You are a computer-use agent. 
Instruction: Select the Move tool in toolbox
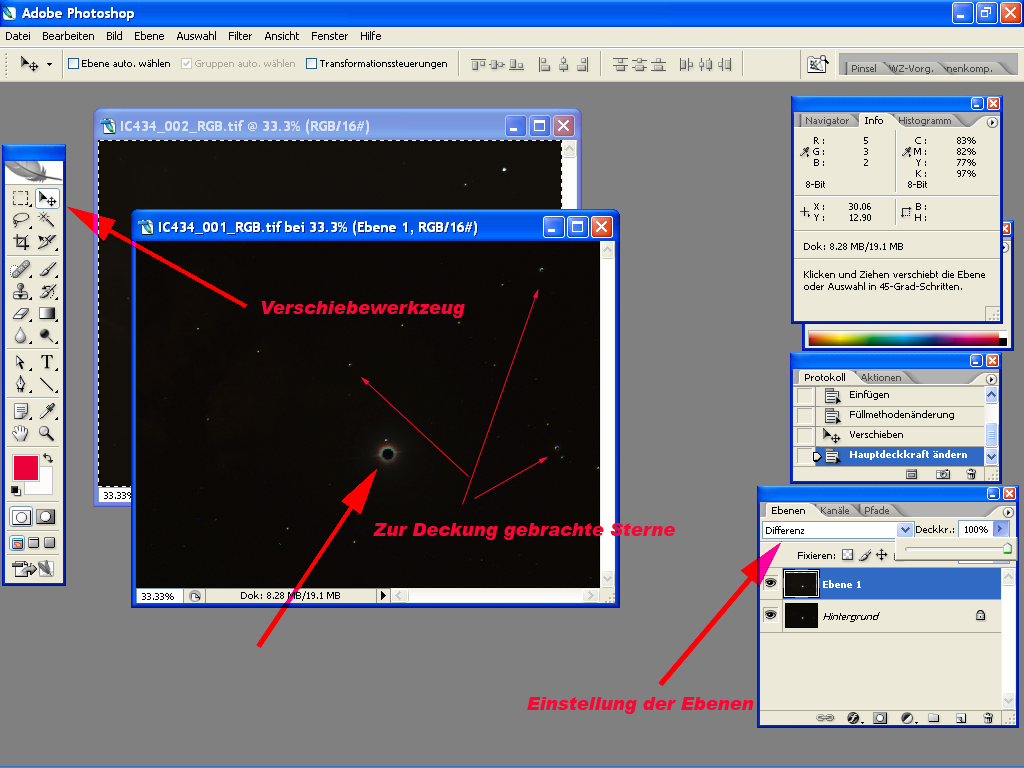pos(47,198)
